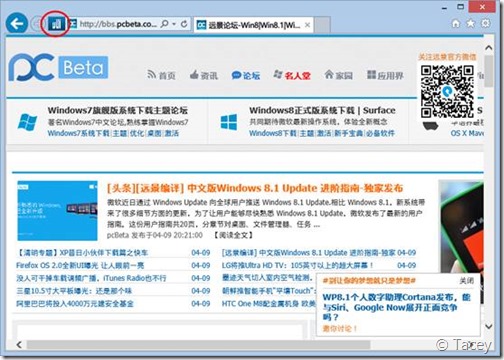Open the browser Home icon
Image resolution: width=504 pixels, height=360 pixels.
[456, 23]
